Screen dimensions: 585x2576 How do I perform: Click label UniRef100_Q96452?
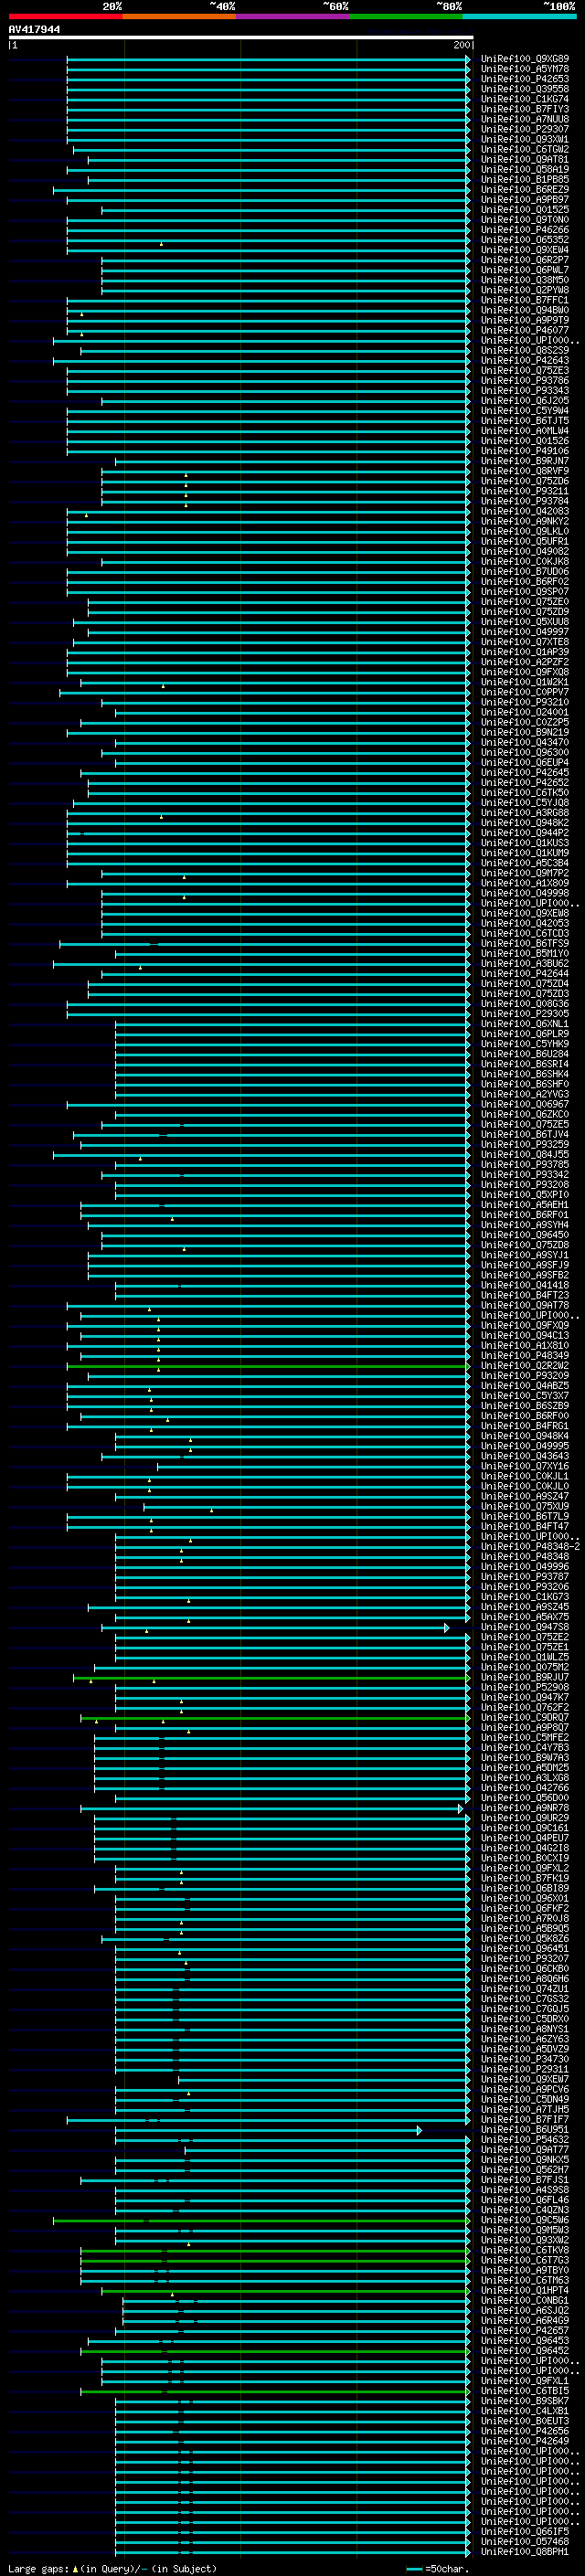(x=525, y=2351)
